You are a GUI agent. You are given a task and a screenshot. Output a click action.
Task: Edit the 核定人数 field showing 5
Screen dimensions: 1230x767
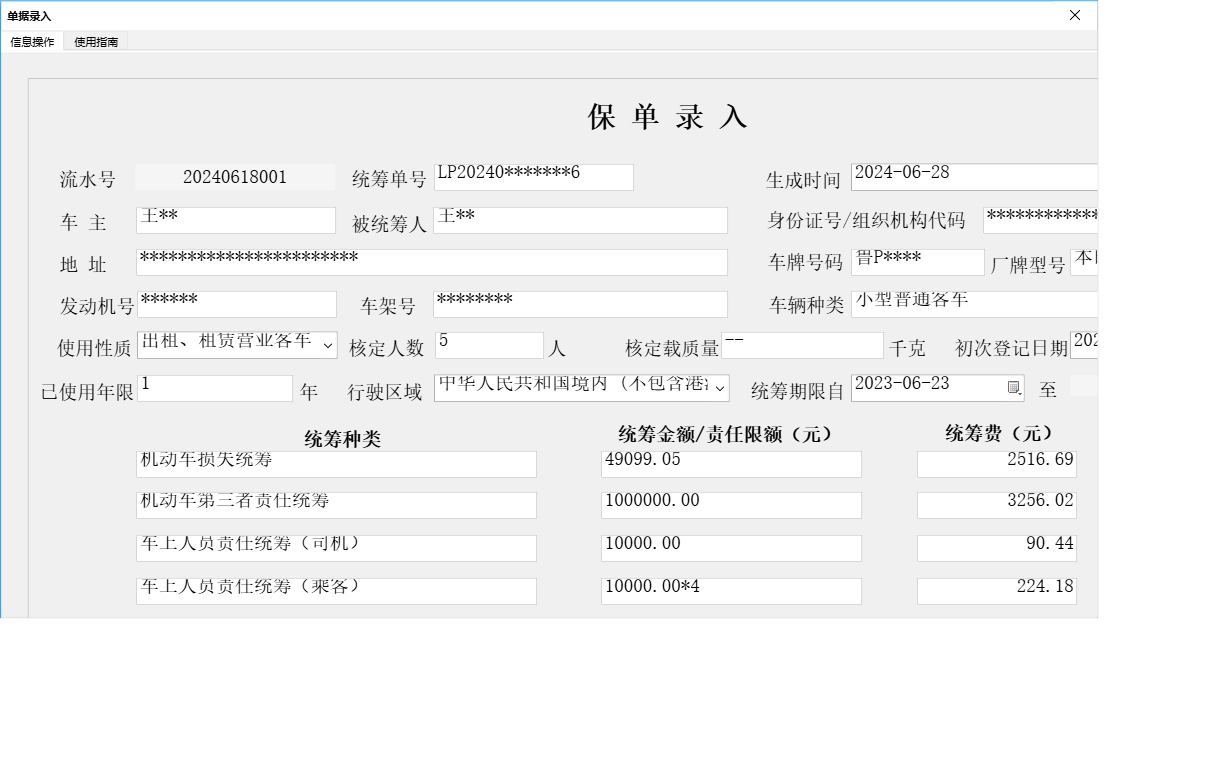pyautogui.click(x=488, y=344)
